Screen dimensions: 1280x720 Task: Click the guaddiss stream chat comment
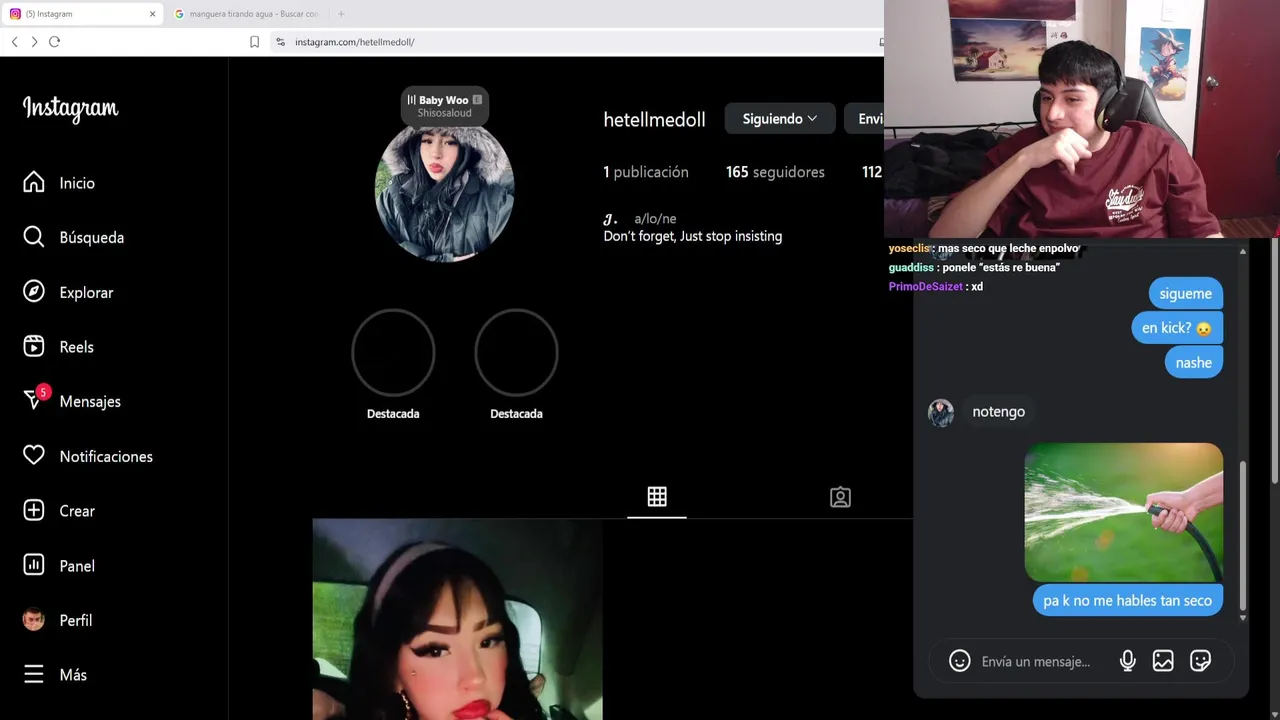tap(974, 267)
